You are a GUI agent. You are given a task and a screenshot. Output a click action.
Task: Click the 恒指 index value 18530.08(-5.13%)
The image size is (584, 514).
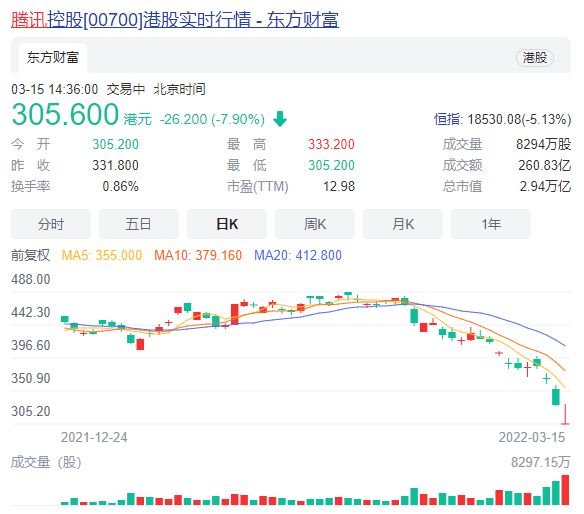tap(519, 119)
